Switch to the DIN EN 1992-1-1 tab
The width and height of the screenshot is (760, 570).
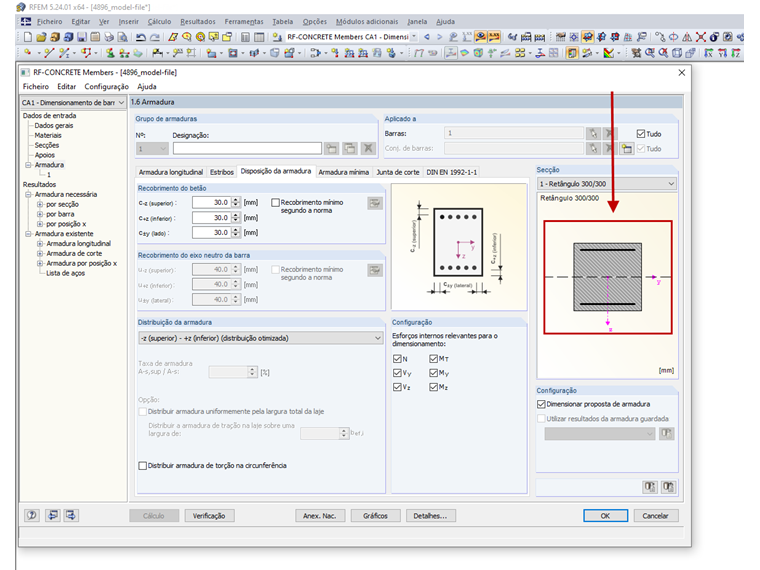(451, 172)
